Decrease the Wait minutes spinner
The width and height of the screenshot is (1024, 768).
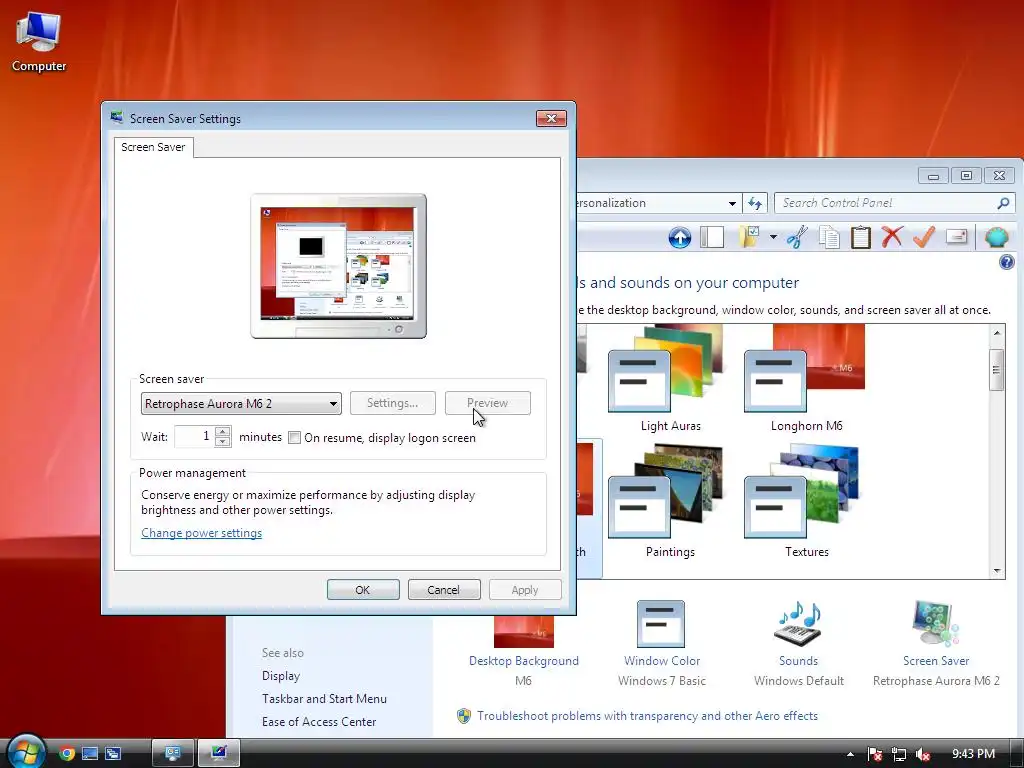coord(223,442)
